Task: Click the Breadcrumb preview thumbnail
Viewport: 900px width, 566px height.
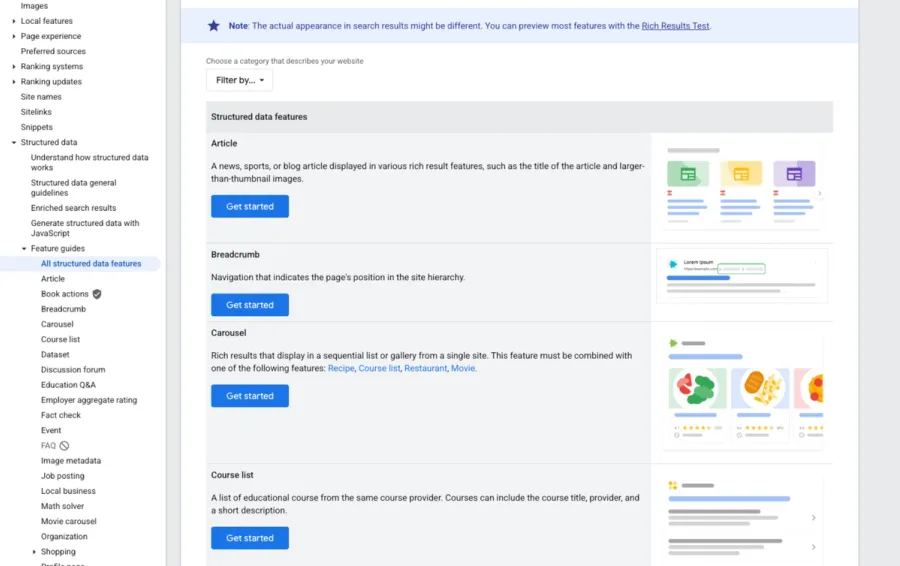Action: 742,276
